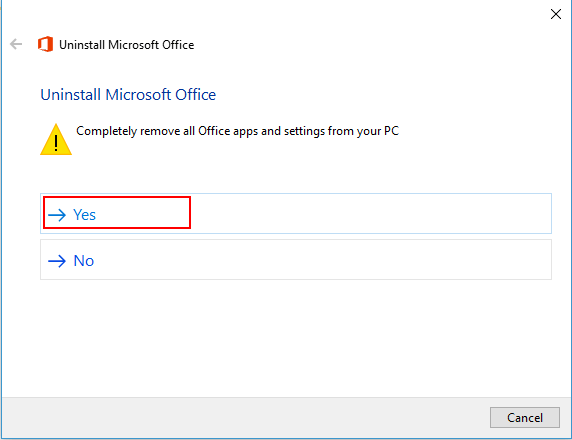This screenshot has width=572, height=440.
Task: Click the blue arrow beside No
Action: pos(57,261)
